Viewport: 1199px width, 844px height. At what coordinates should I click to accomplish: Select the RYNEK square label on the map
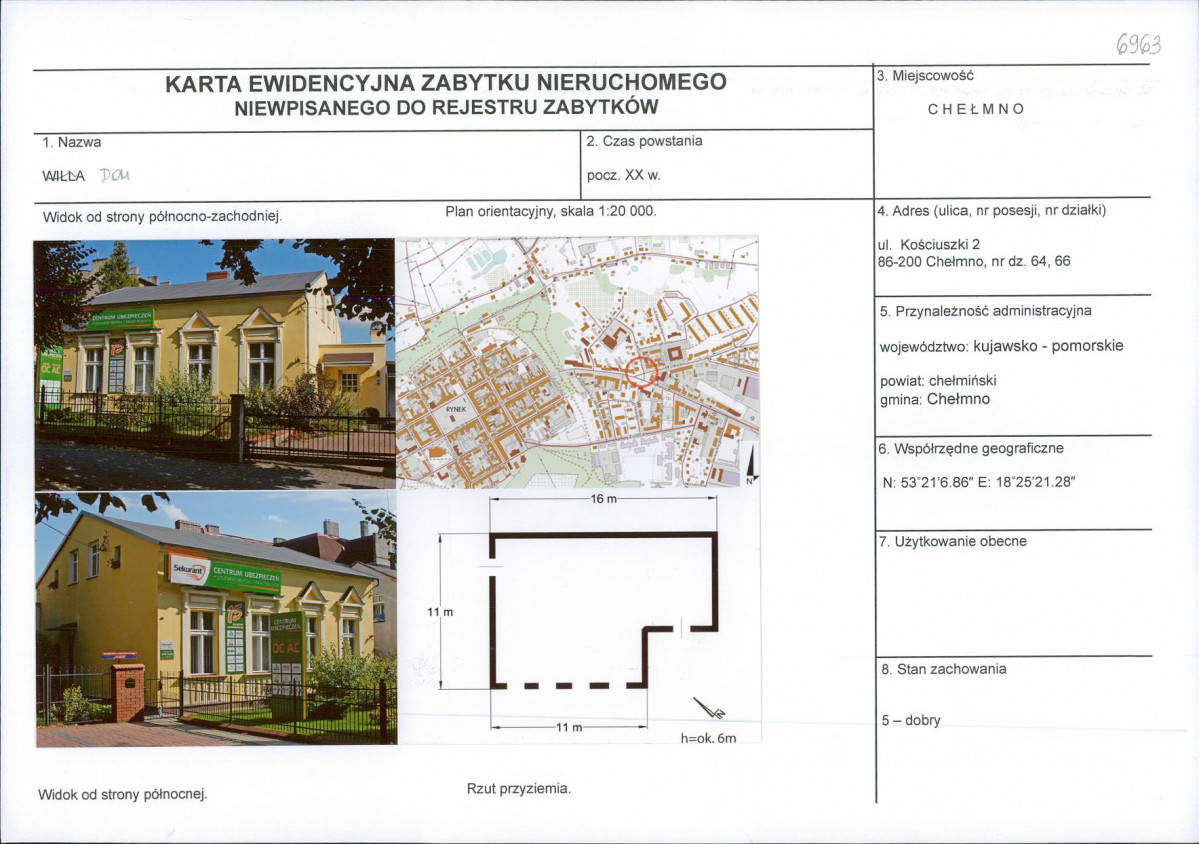pyautogui.click(x=455, y=410)
